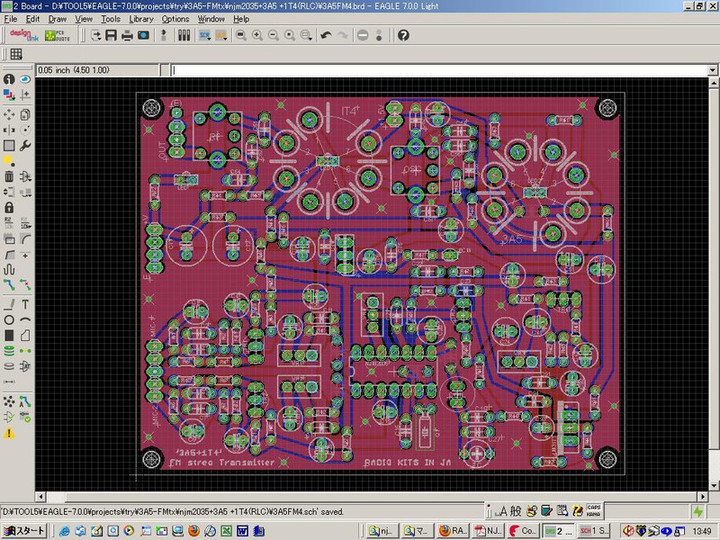
Task: Click the Undo arrow icon
Action: click(326, 35)
